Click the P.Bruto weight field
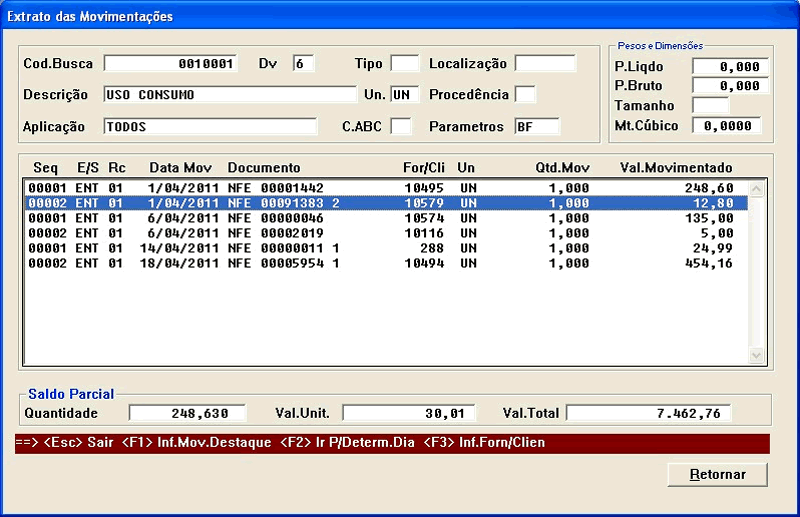 coord(730,86)
